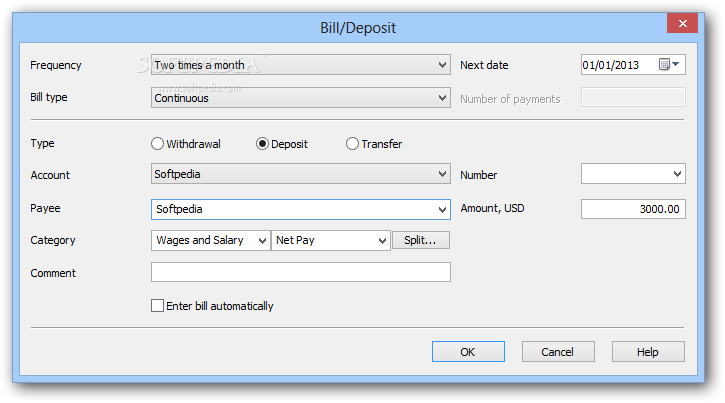The image size is (725, 403).
Task: Close the Bill/Deposit dialog
Action: [682, 23]
